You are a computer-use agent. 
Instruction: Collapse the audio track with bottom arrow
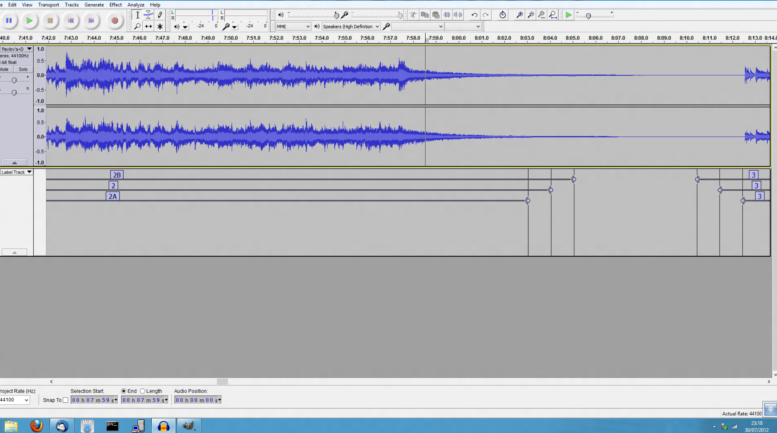14,162
